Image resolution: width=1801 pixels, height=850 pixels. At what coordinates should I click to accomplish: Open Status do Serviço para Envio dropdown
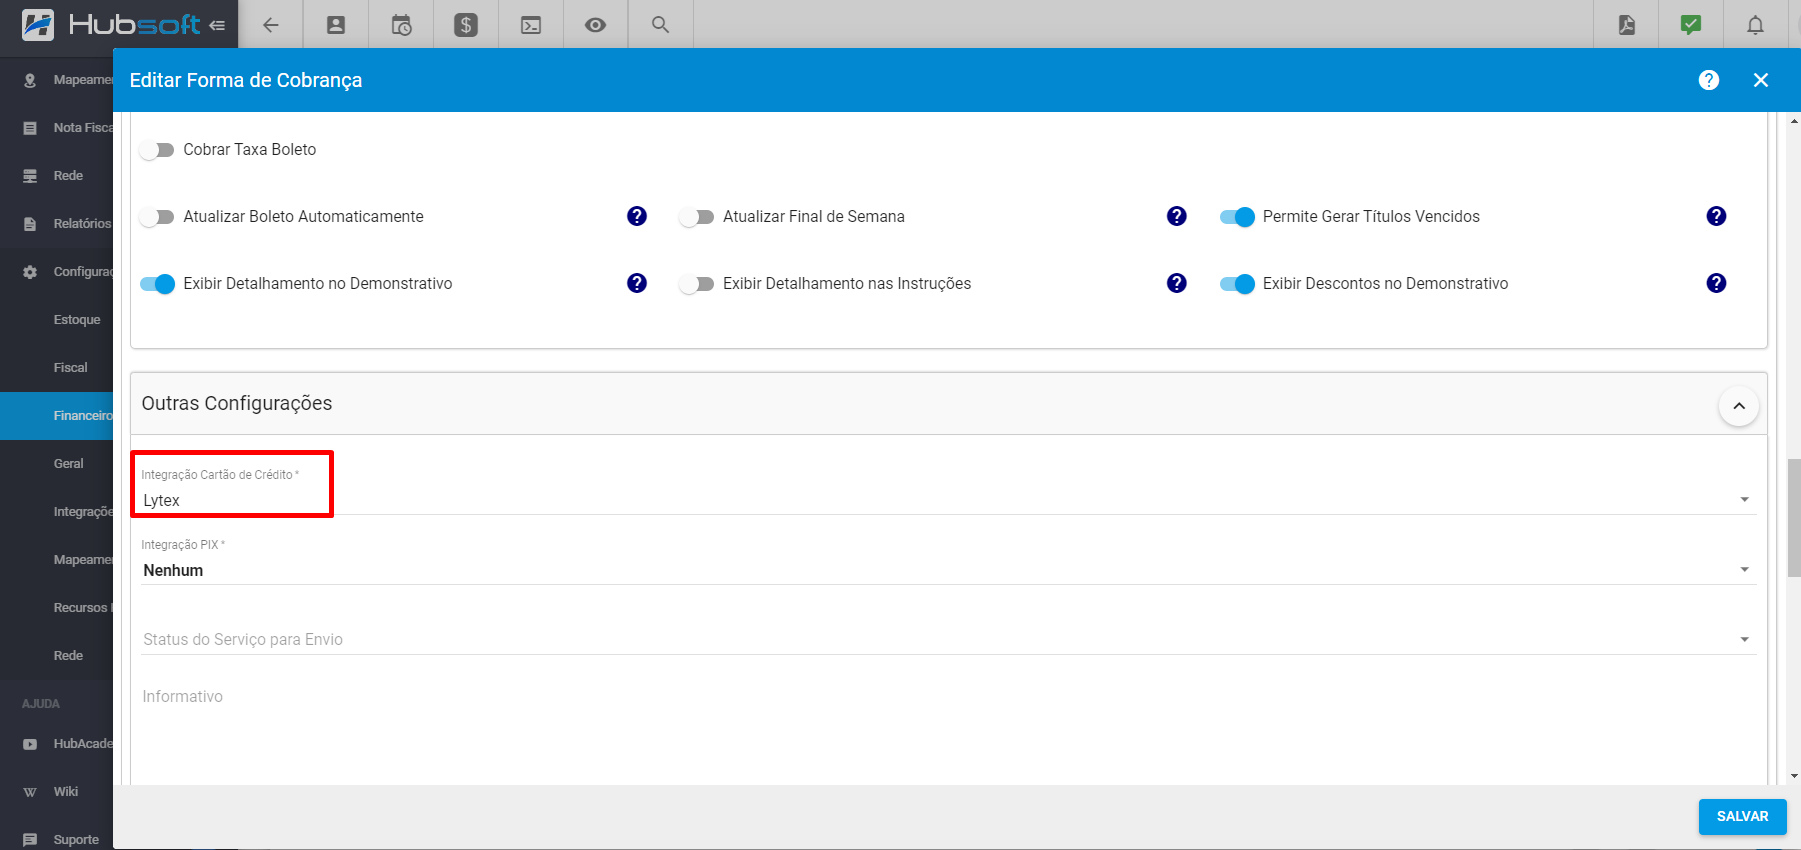948,640
